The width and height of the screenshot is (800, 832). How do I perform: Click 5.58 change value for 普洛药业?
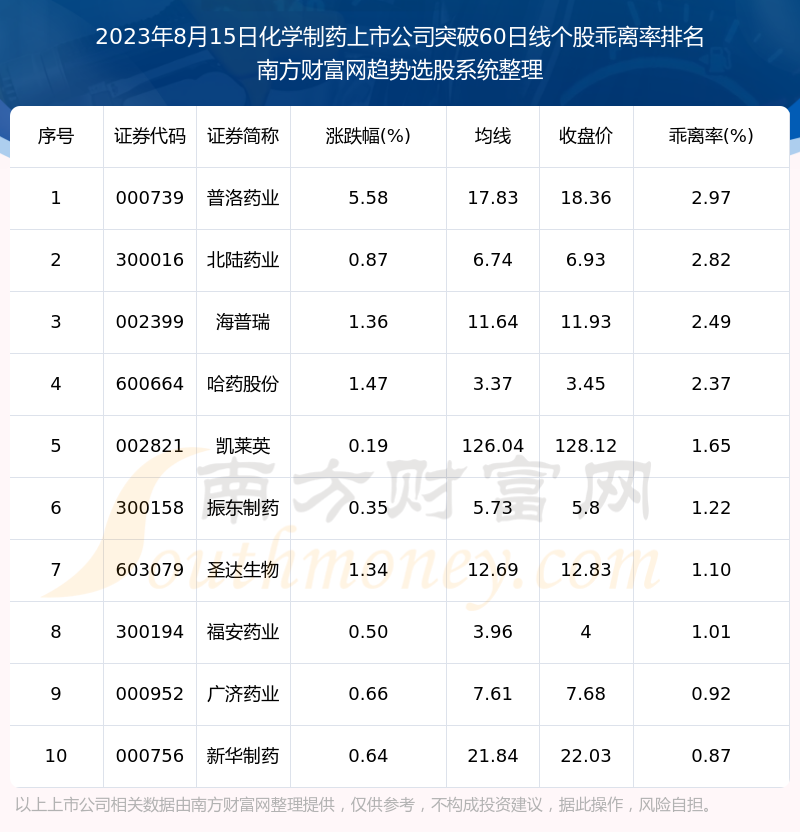(x=368, y=198)
